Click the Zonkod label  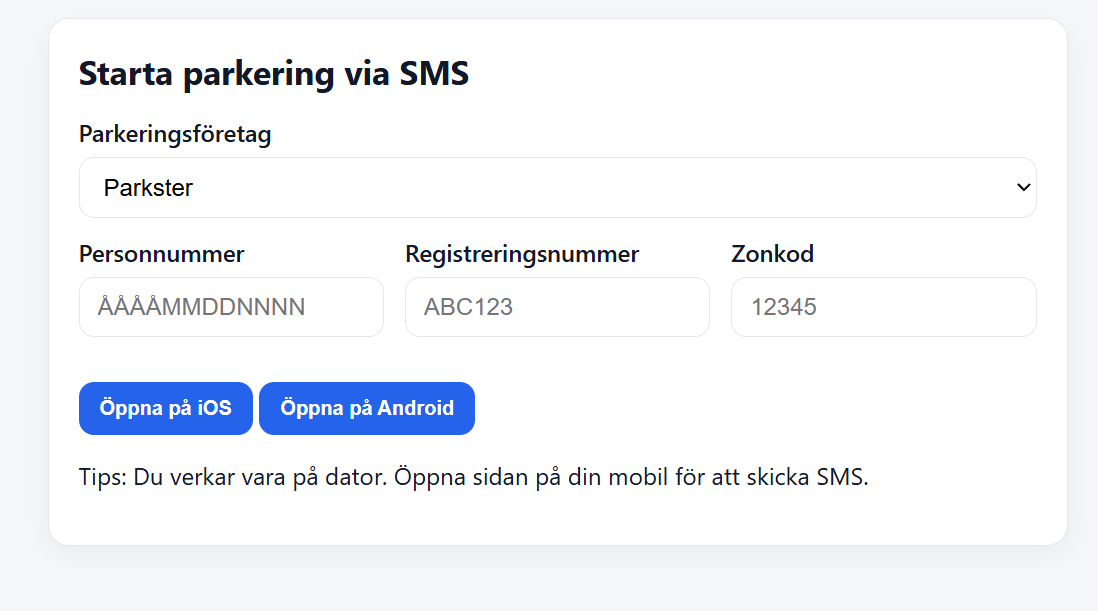click(x=772, y=254)
